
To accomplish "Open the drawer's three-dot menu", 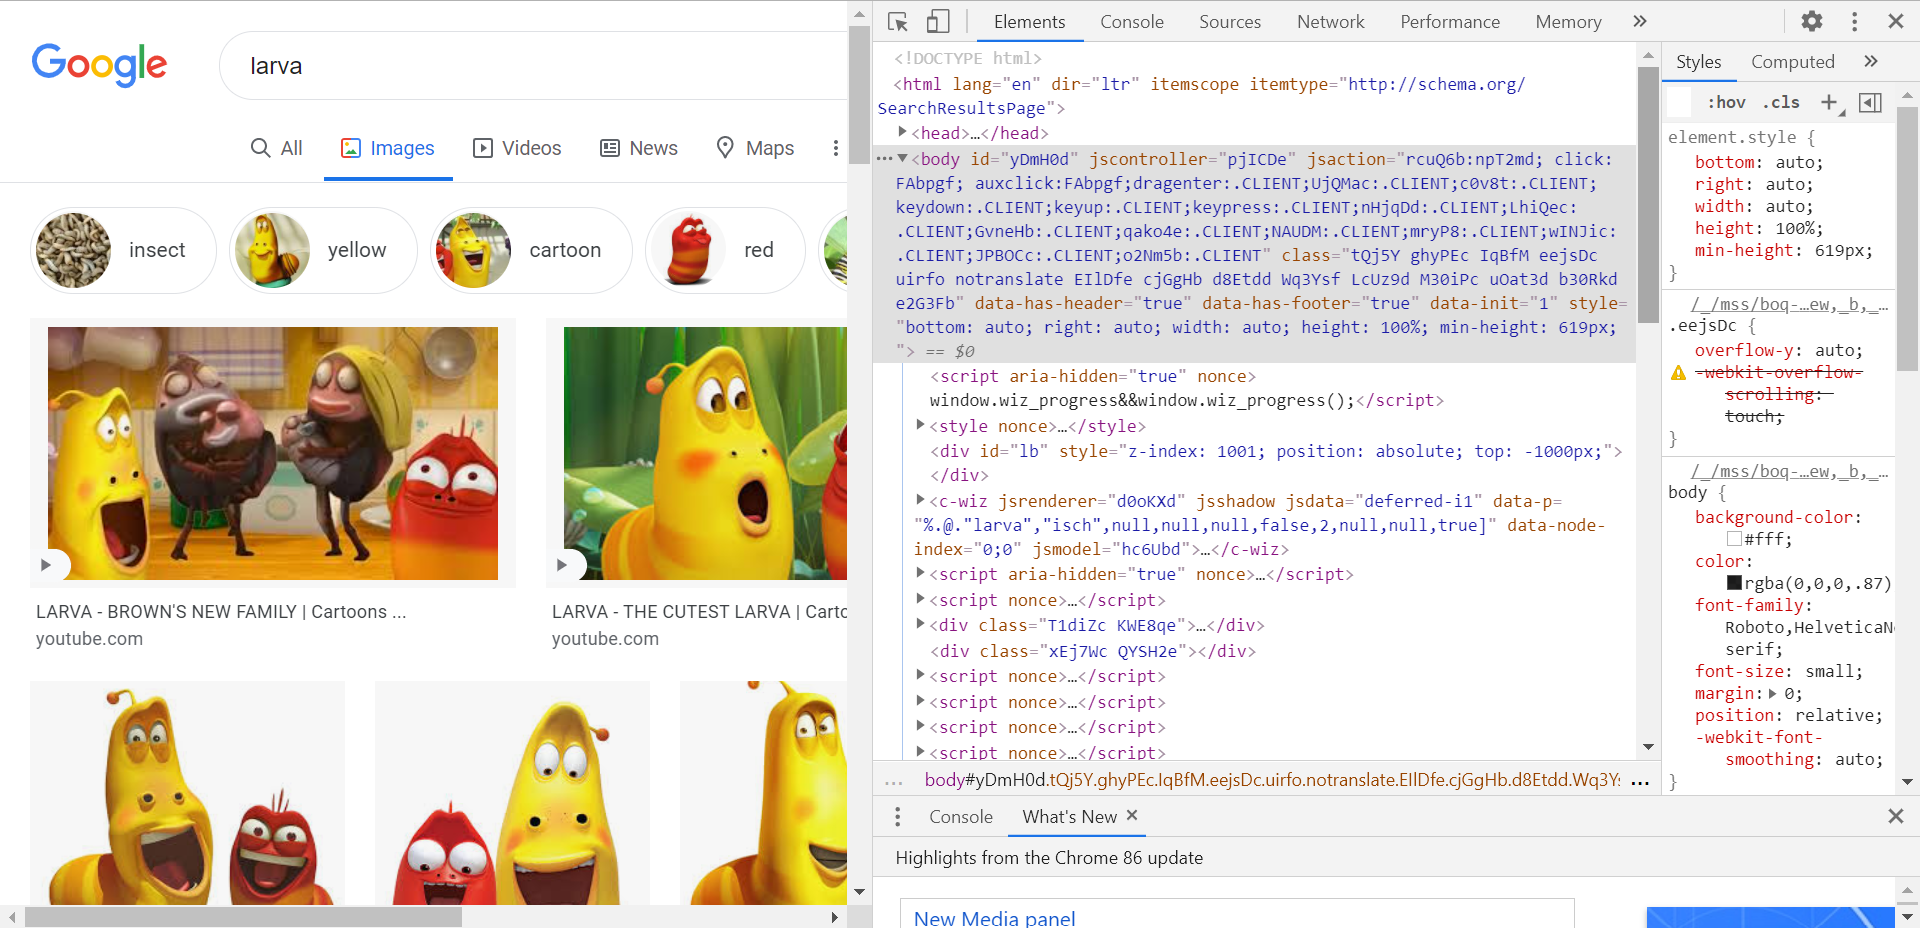I will (x=897, y=817).
